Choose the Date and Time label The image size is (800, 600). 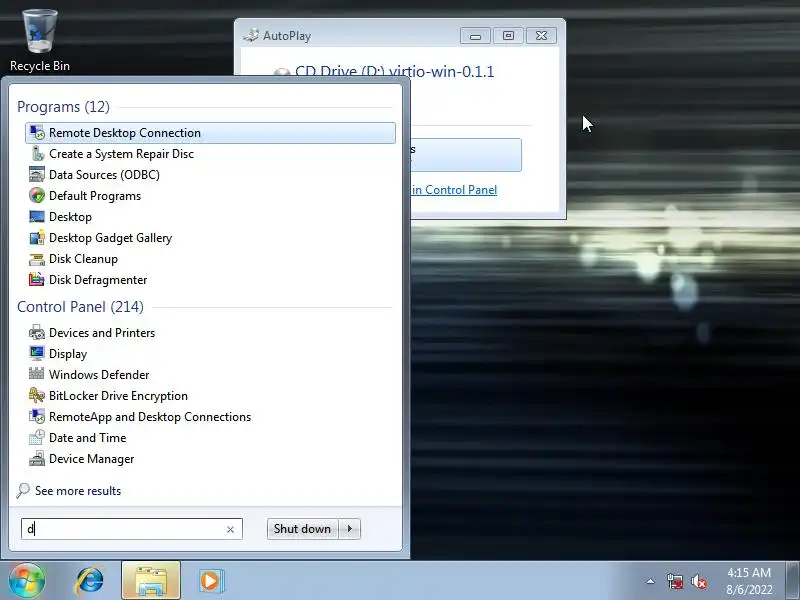coord(87,438)
